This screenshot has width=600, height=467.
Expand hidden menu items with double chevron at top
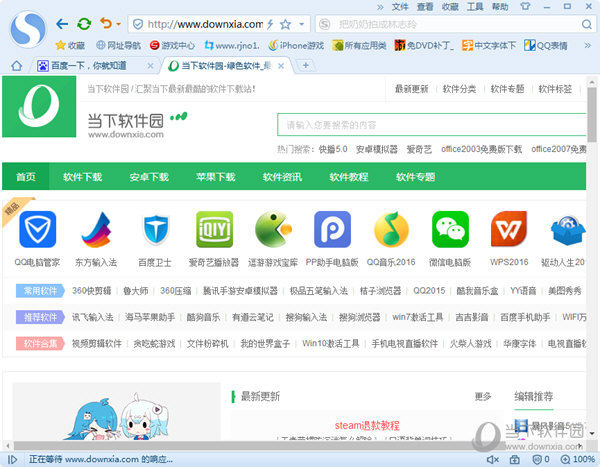[380, 7]
